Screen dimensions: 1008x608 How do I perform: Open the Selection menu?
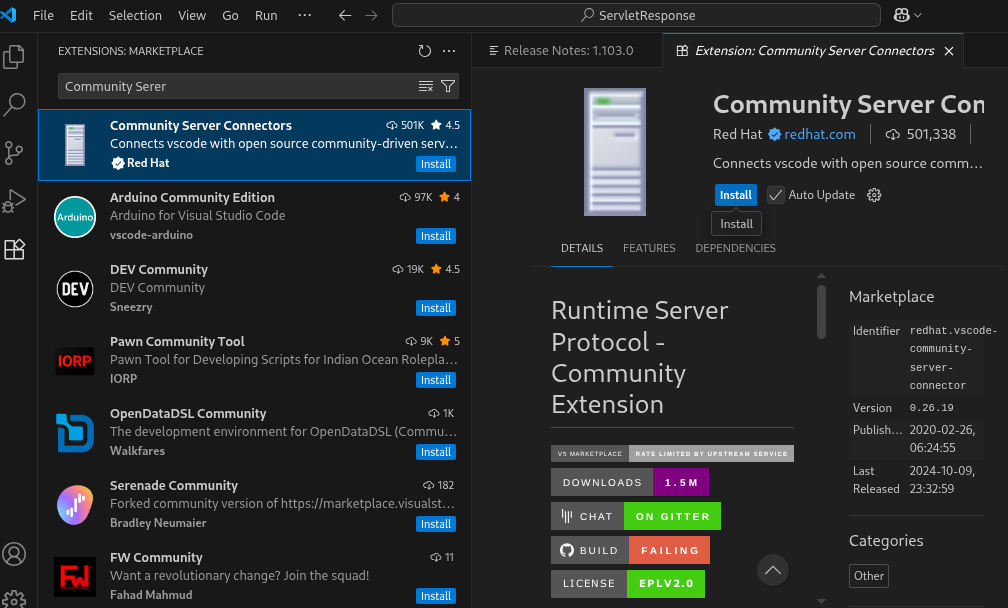(x=135, y=15)
